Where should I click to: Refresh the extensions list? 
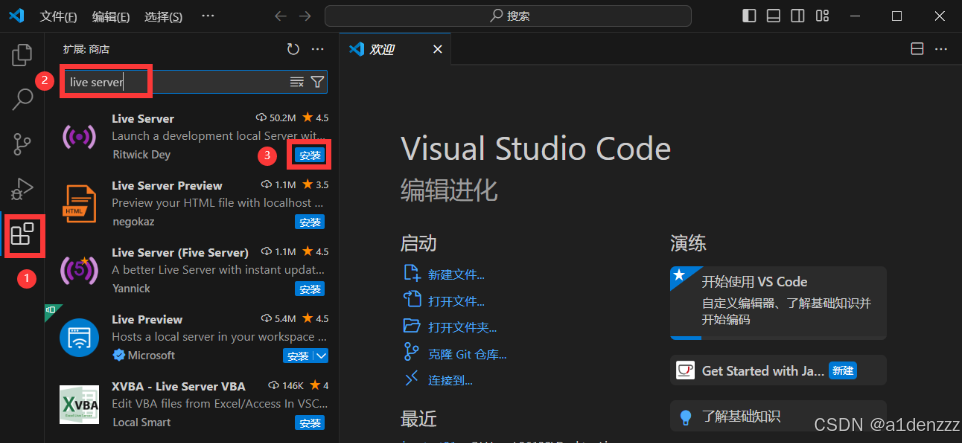coord(293,49)
